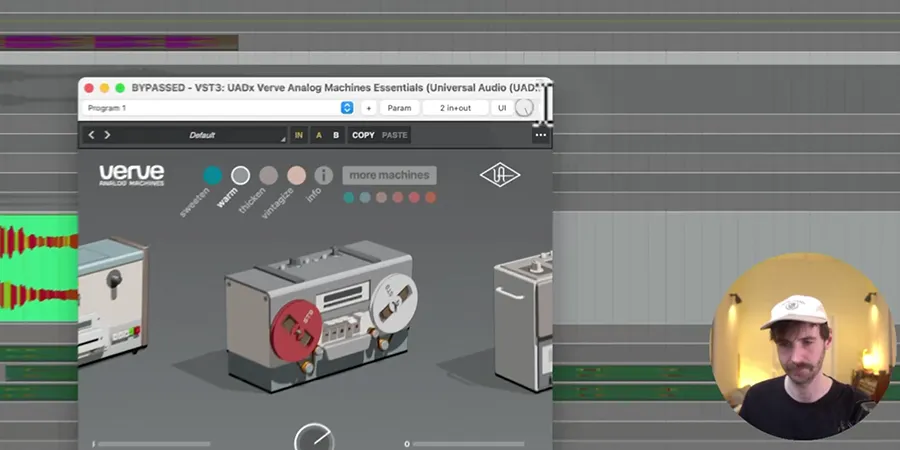Click the COPY button
The width and height of the screenshot is (900, 450).
point(363,135)
